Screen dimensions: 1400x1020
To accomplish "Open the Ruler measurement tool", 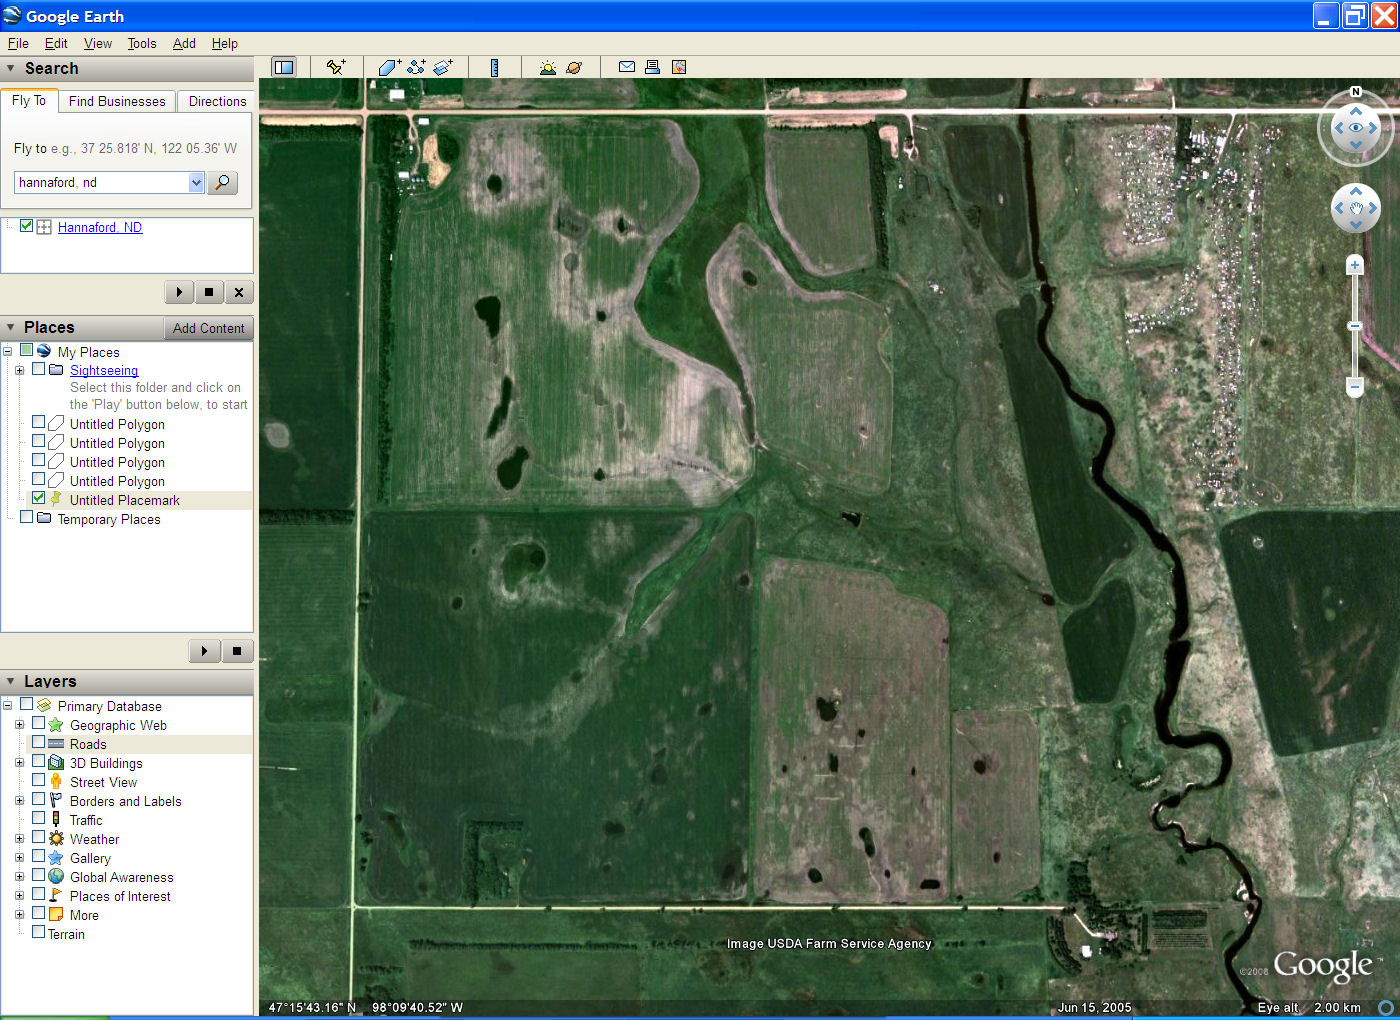I will 495,67.
